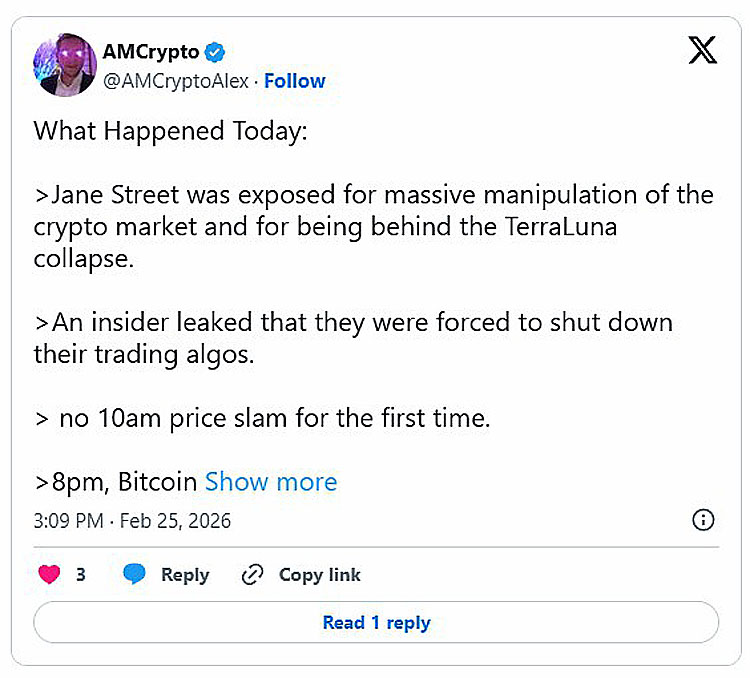This screenshot has width=750, height=678.
Task: Follow the AMCrypto account
Action: coord(294,81)
